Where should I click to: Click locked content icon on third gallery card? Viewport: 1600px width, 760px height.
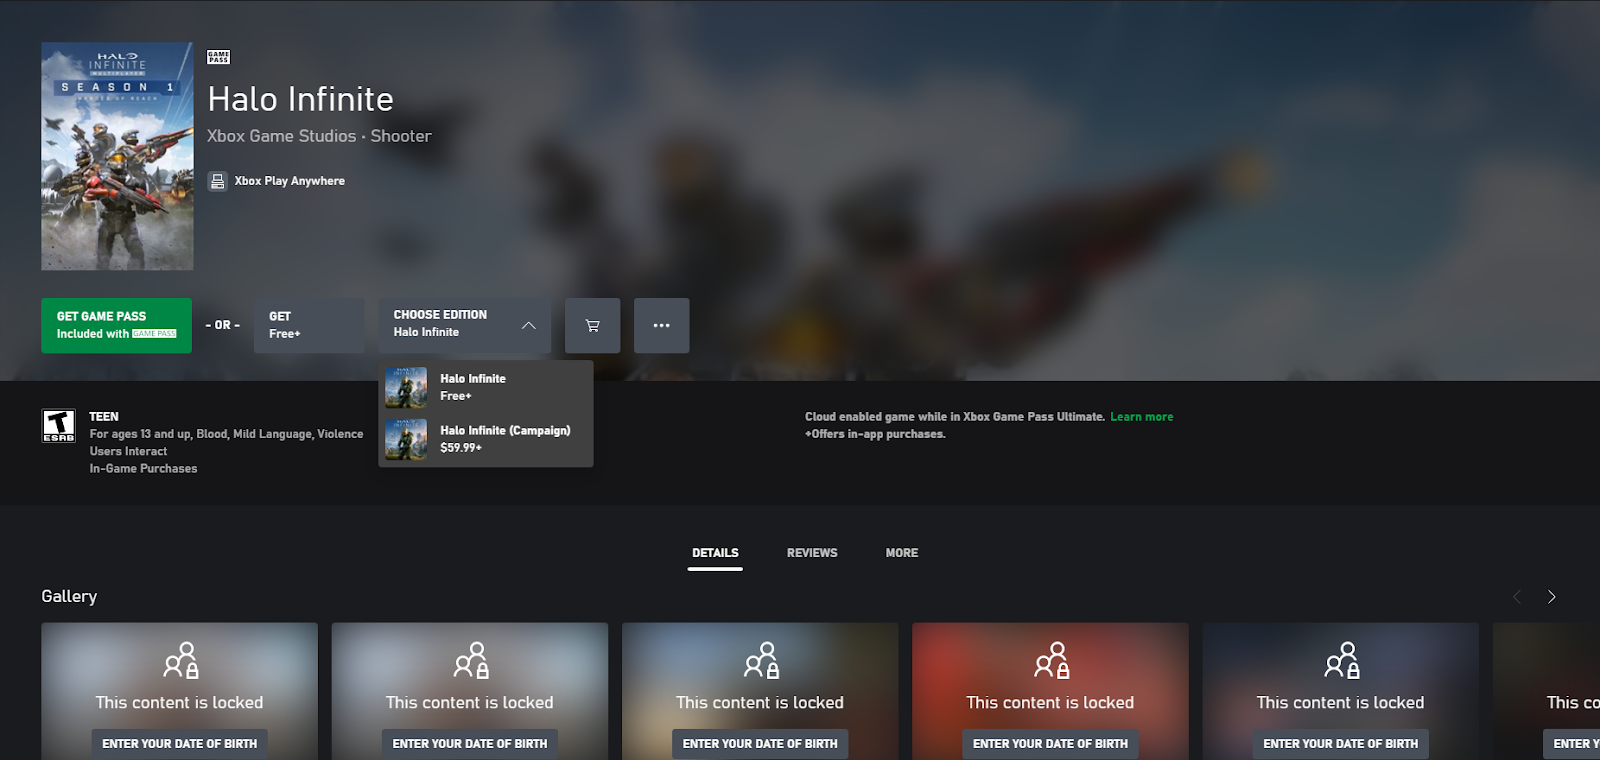pos(761,660)
